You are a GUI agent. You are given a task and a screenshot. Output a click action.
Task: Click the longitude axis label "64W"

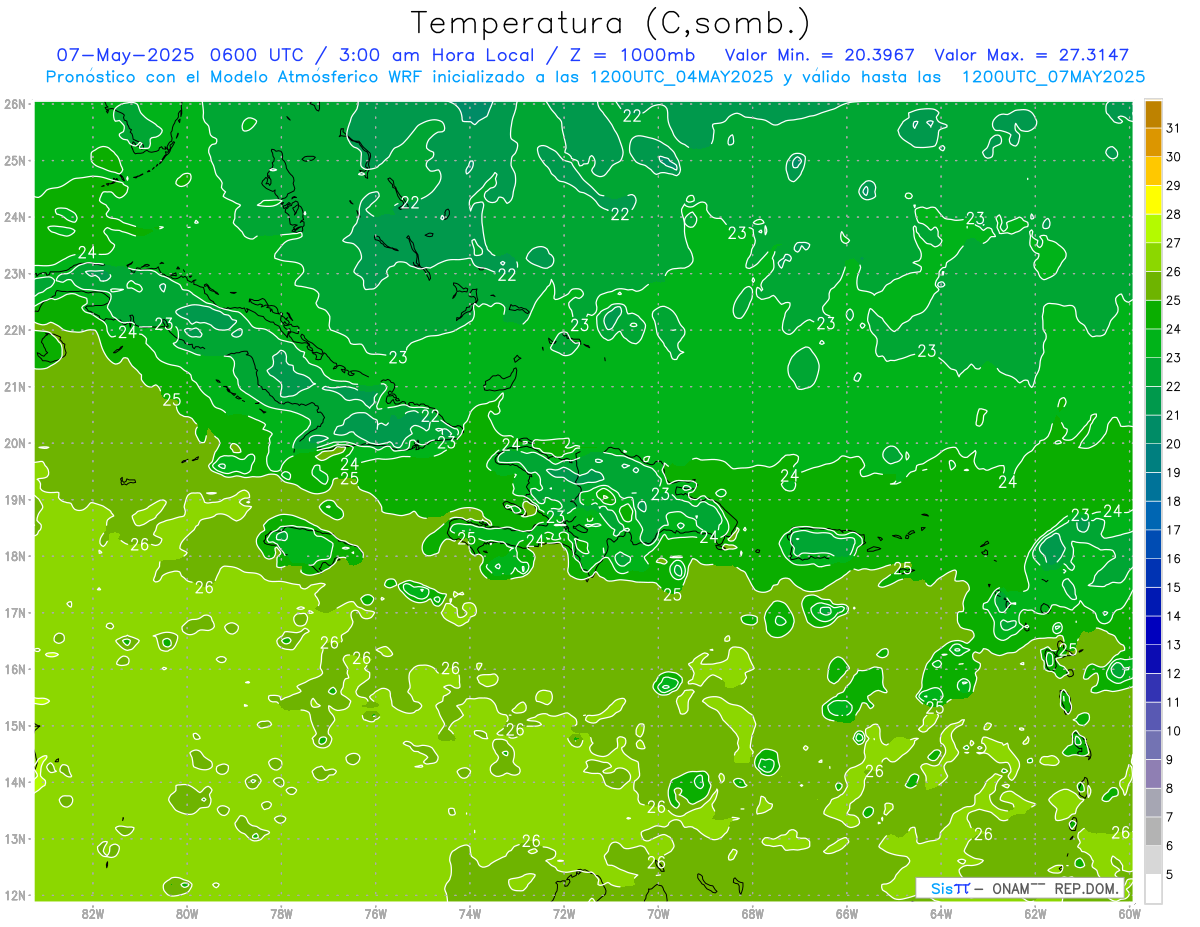pyautogui.click(x=941, y=913)
